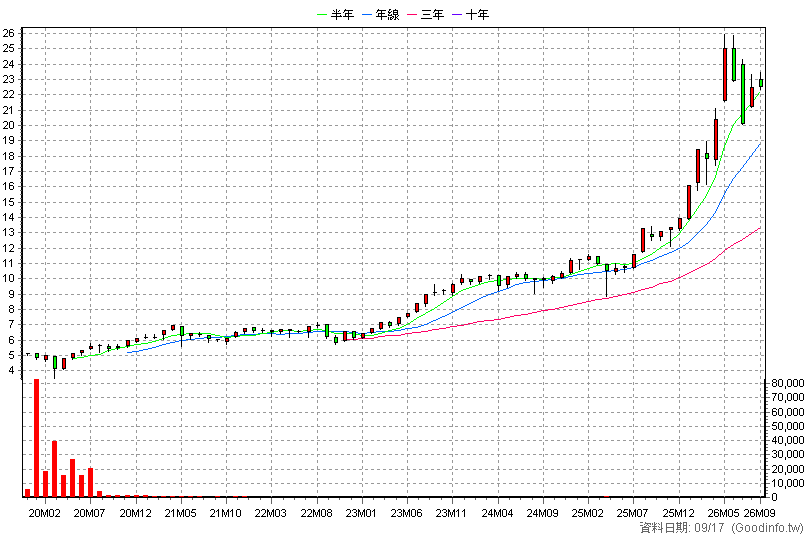Open the (Goodinfo.tw) source text
Screen dimensions: 808x540
768,528
